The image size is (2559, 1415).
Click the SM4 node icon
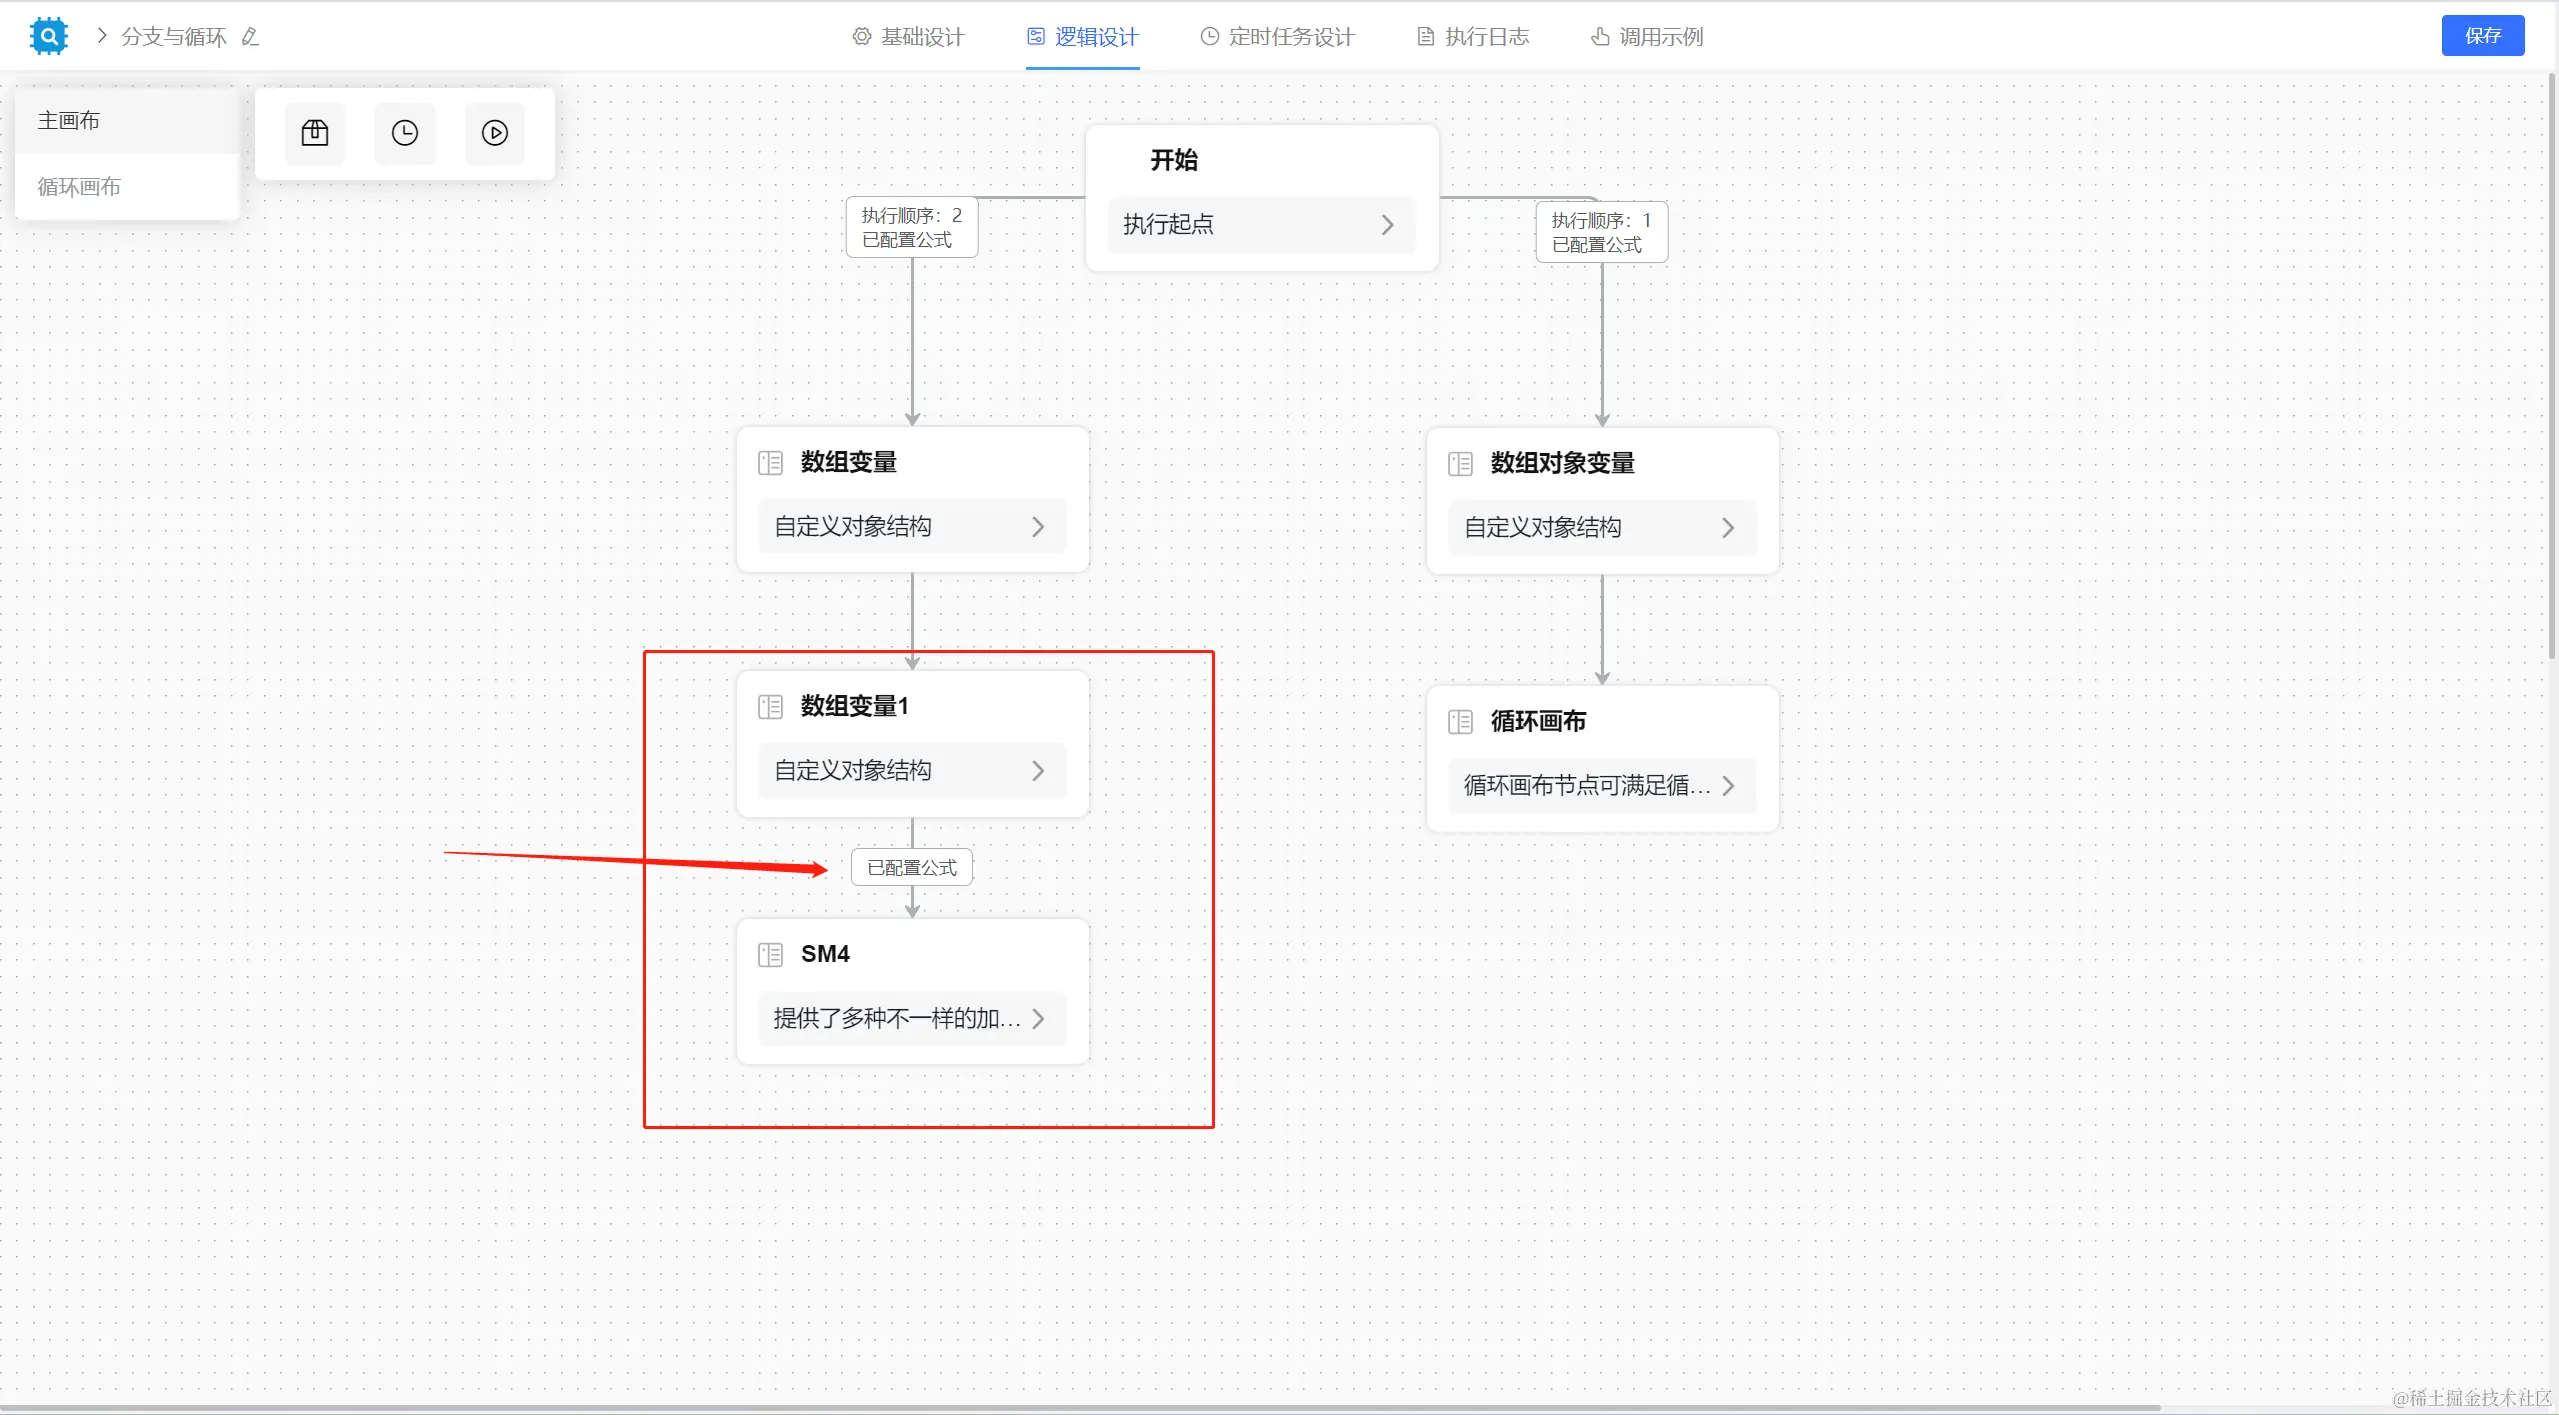770,955
